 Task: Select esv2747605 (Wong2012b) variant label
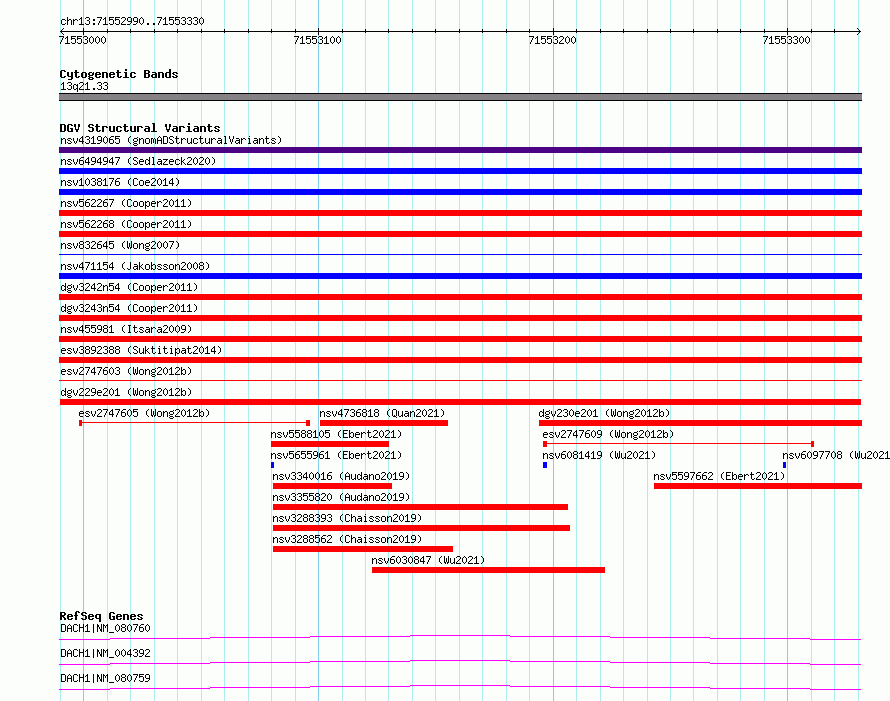pos(144,413)
